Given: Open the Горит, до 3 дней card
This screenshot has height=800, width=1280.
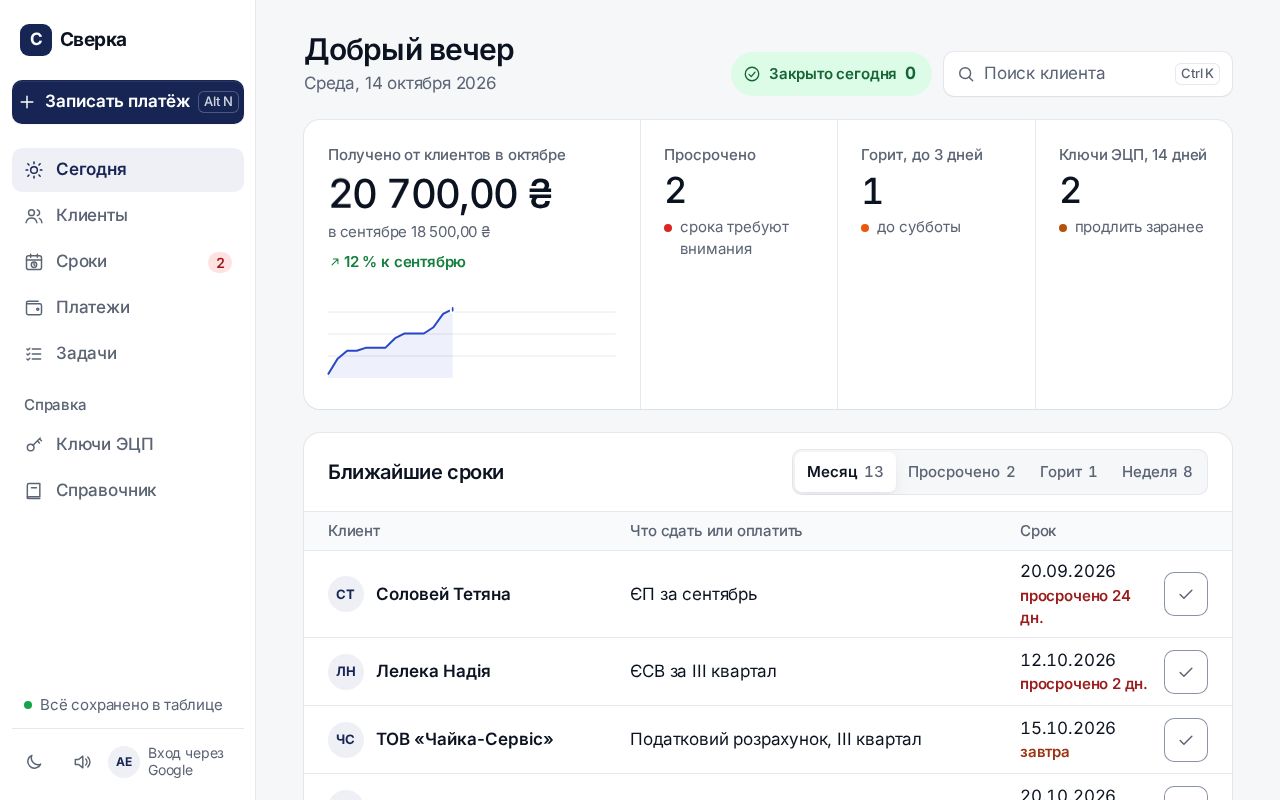Looking at the screenshot, I should tap(936, 265).
